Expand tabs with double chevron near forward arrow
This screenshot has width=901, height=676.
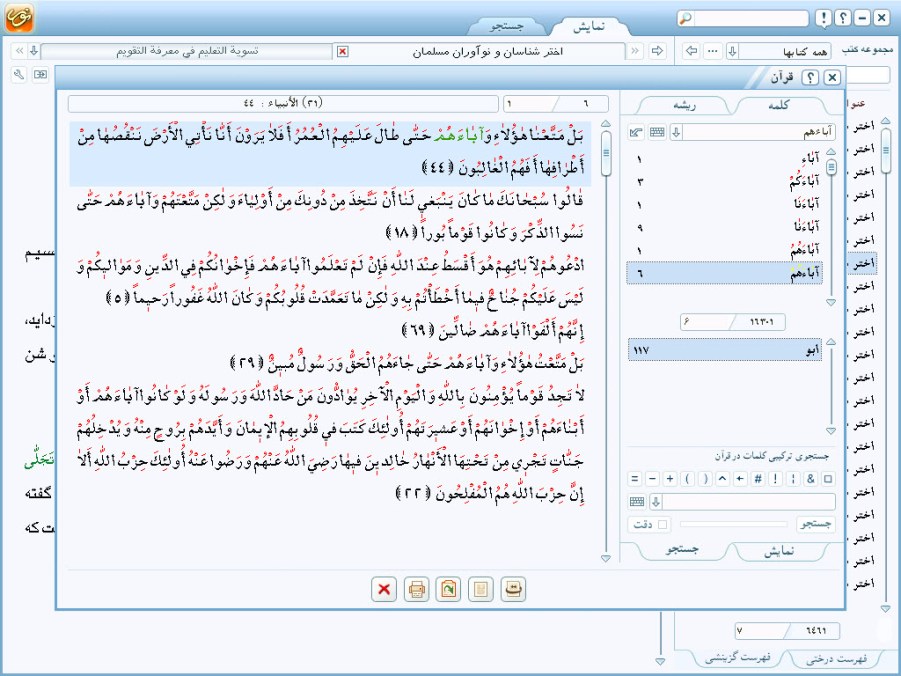(x=635, y=51)
